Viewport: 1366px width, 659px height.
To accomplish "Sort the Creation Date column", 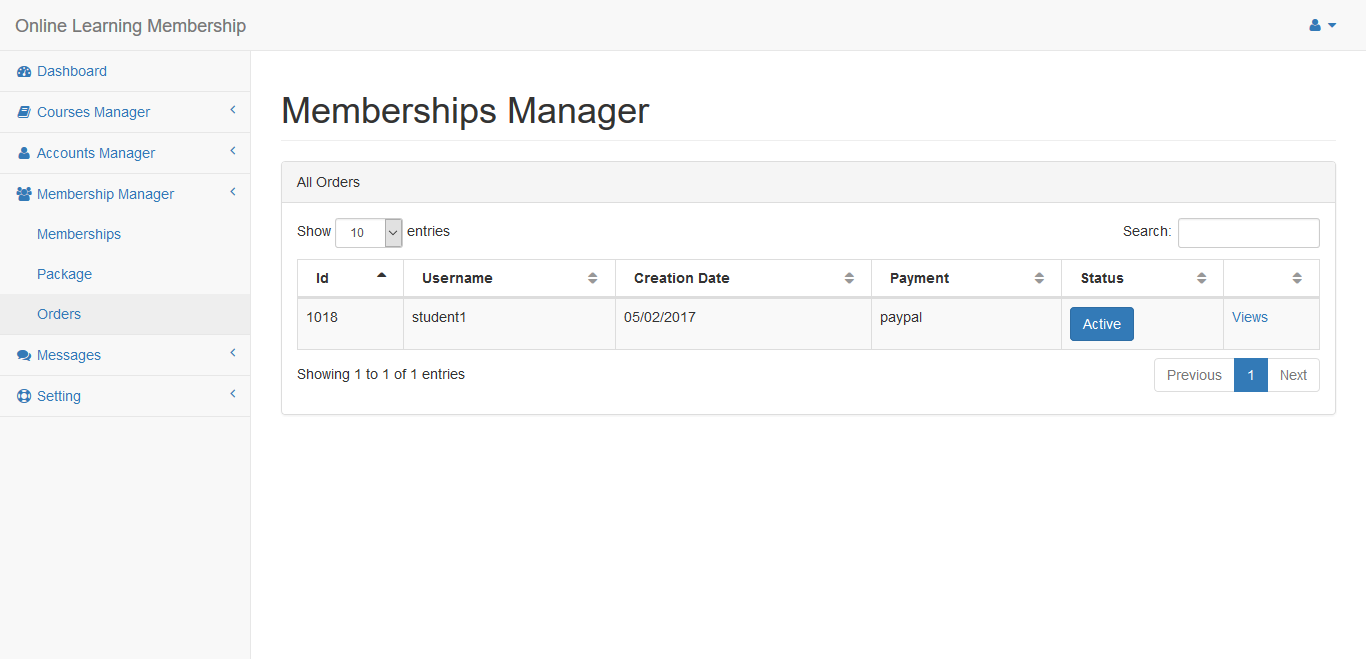I will (849, 278).
